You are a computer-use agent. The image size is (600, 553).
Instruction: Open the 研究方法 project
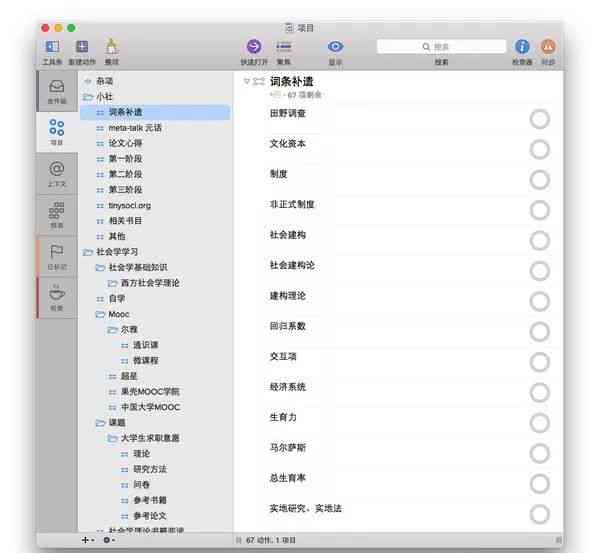pos(150,469)
